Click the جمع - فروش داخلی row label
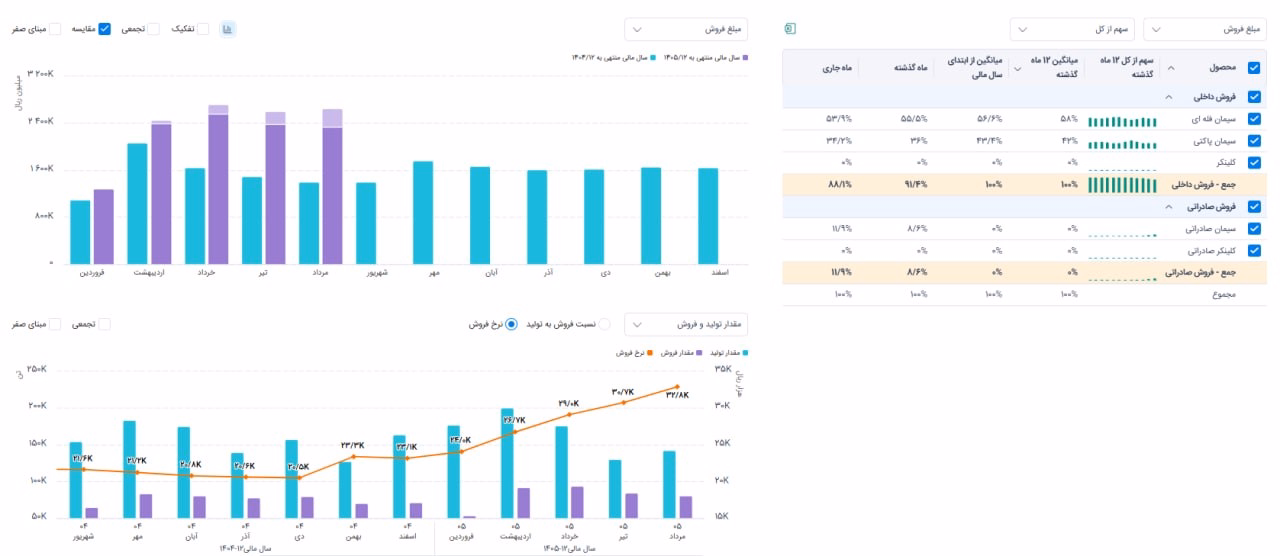This screenshot has width=1280, height=556. click(x=1203, y=185)
